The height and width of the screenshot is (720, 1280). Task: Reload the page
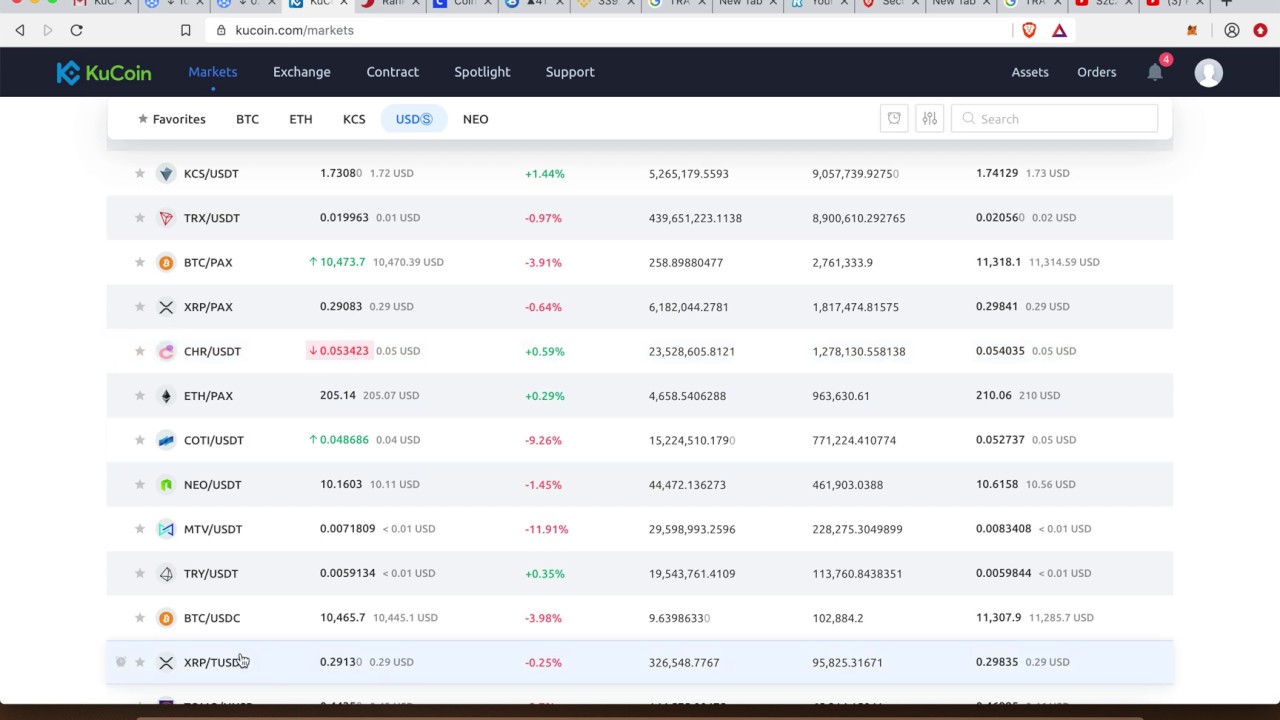tap(76, 30)
